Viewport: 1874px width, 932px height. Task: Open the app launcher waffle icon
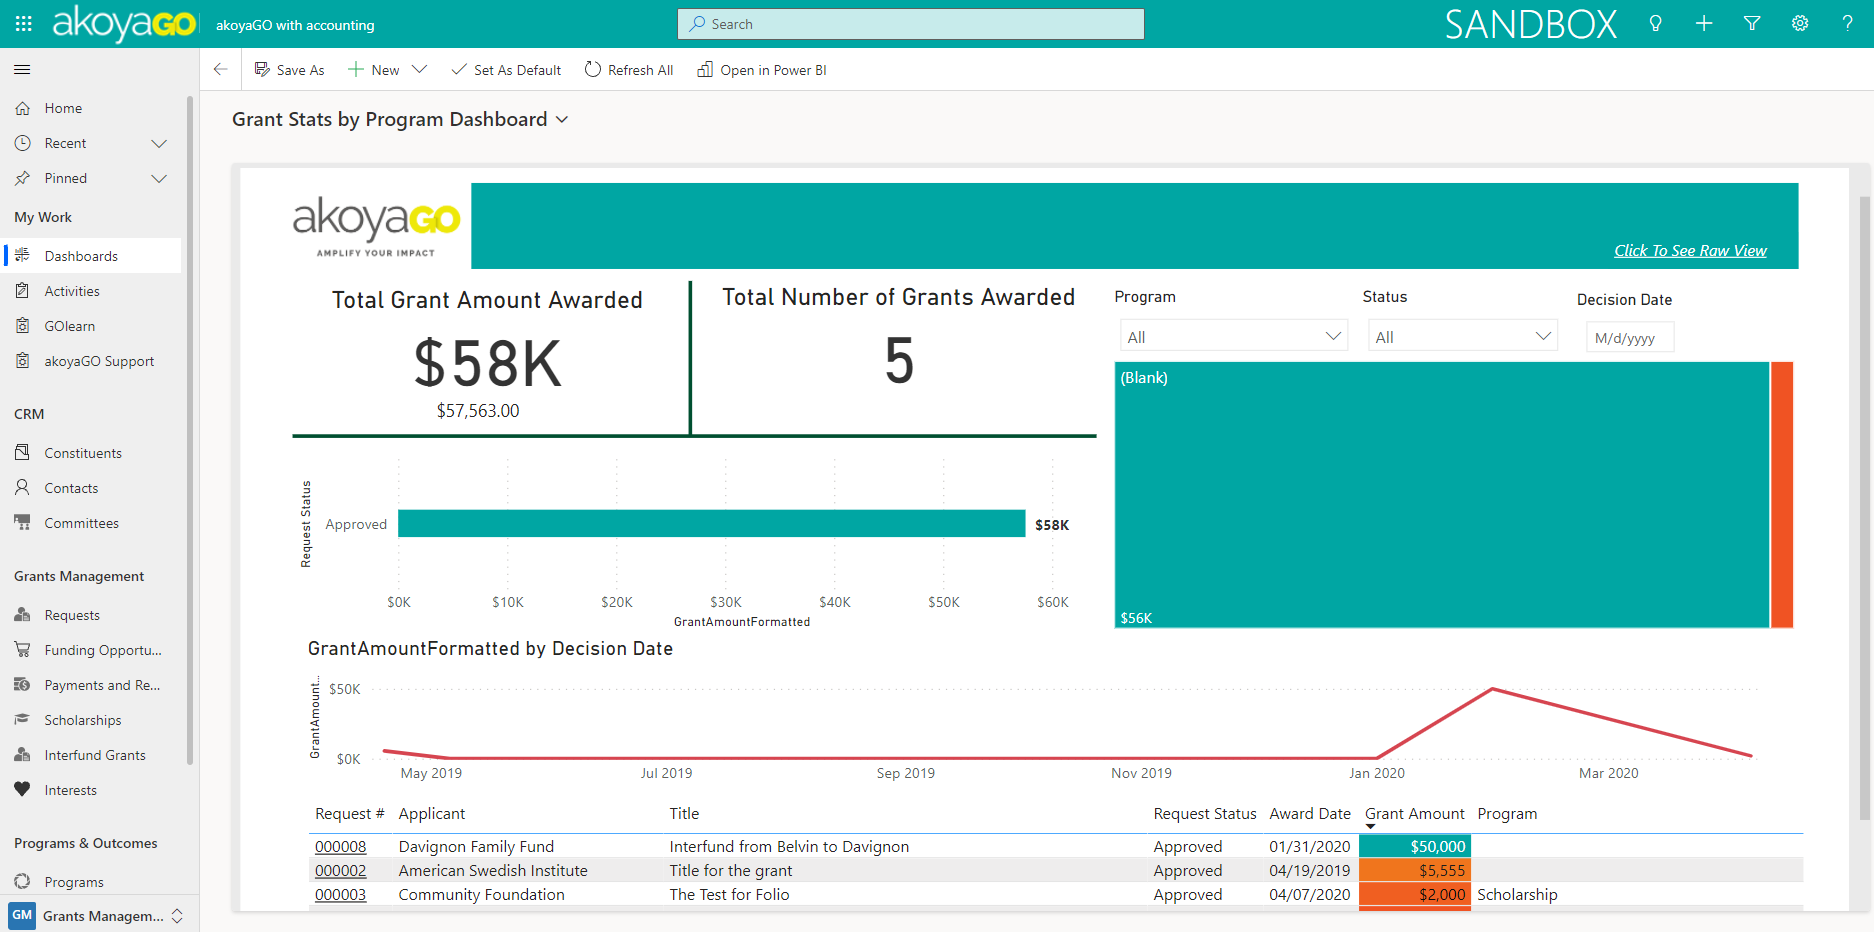pos(23,23)
